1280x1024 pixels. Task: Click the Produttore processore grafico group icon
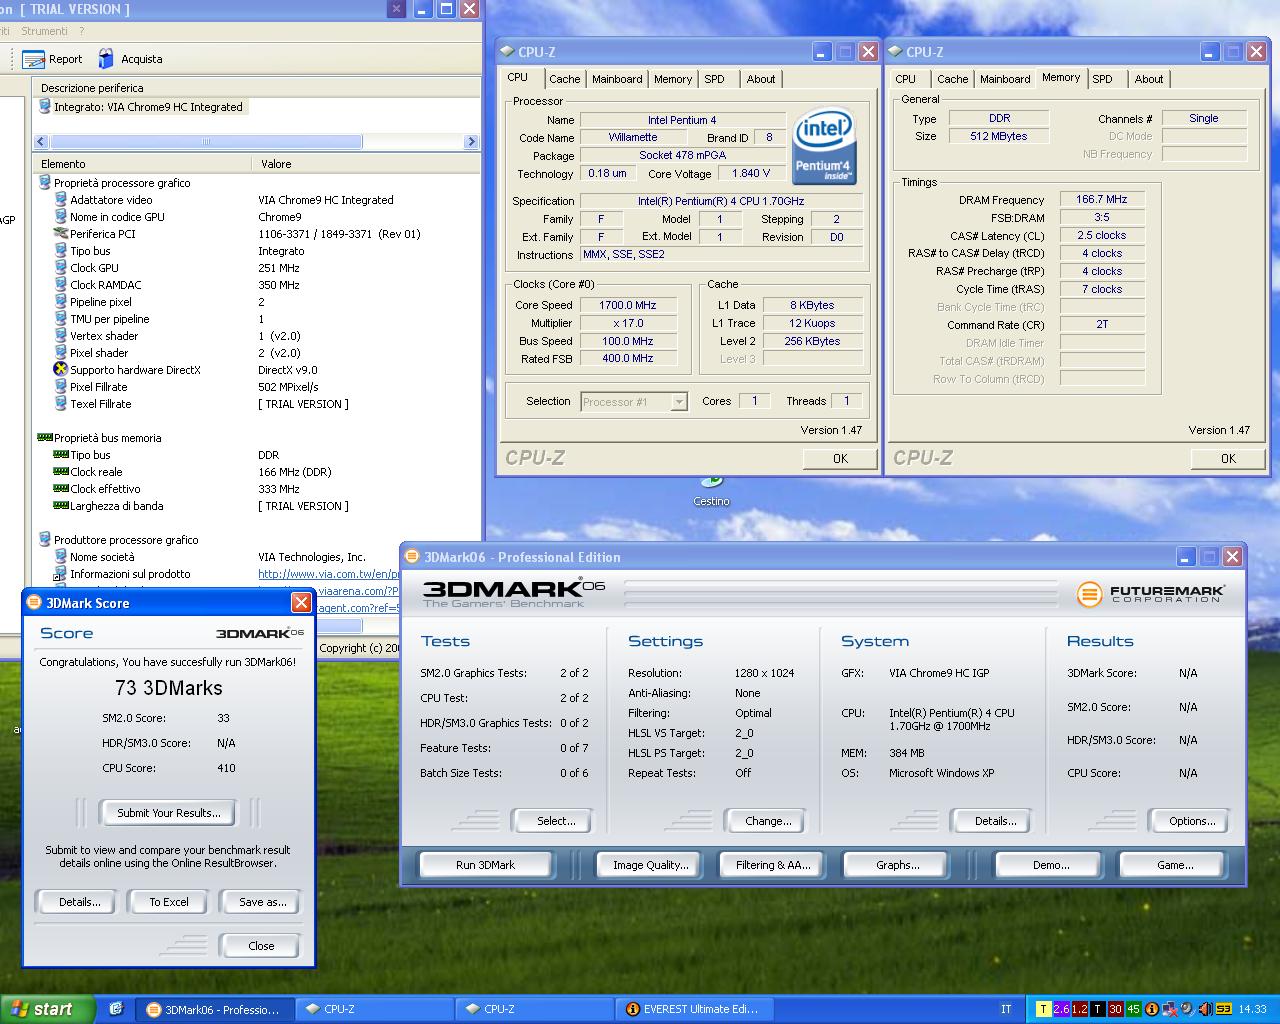45,540
